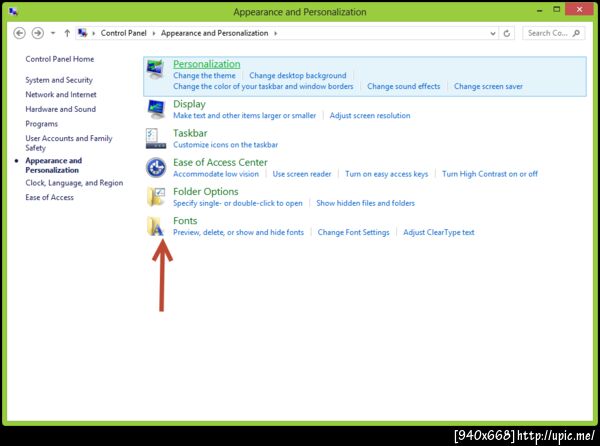Click Show hidden files and folders
600x446 pixels.
tap(365, 203)
